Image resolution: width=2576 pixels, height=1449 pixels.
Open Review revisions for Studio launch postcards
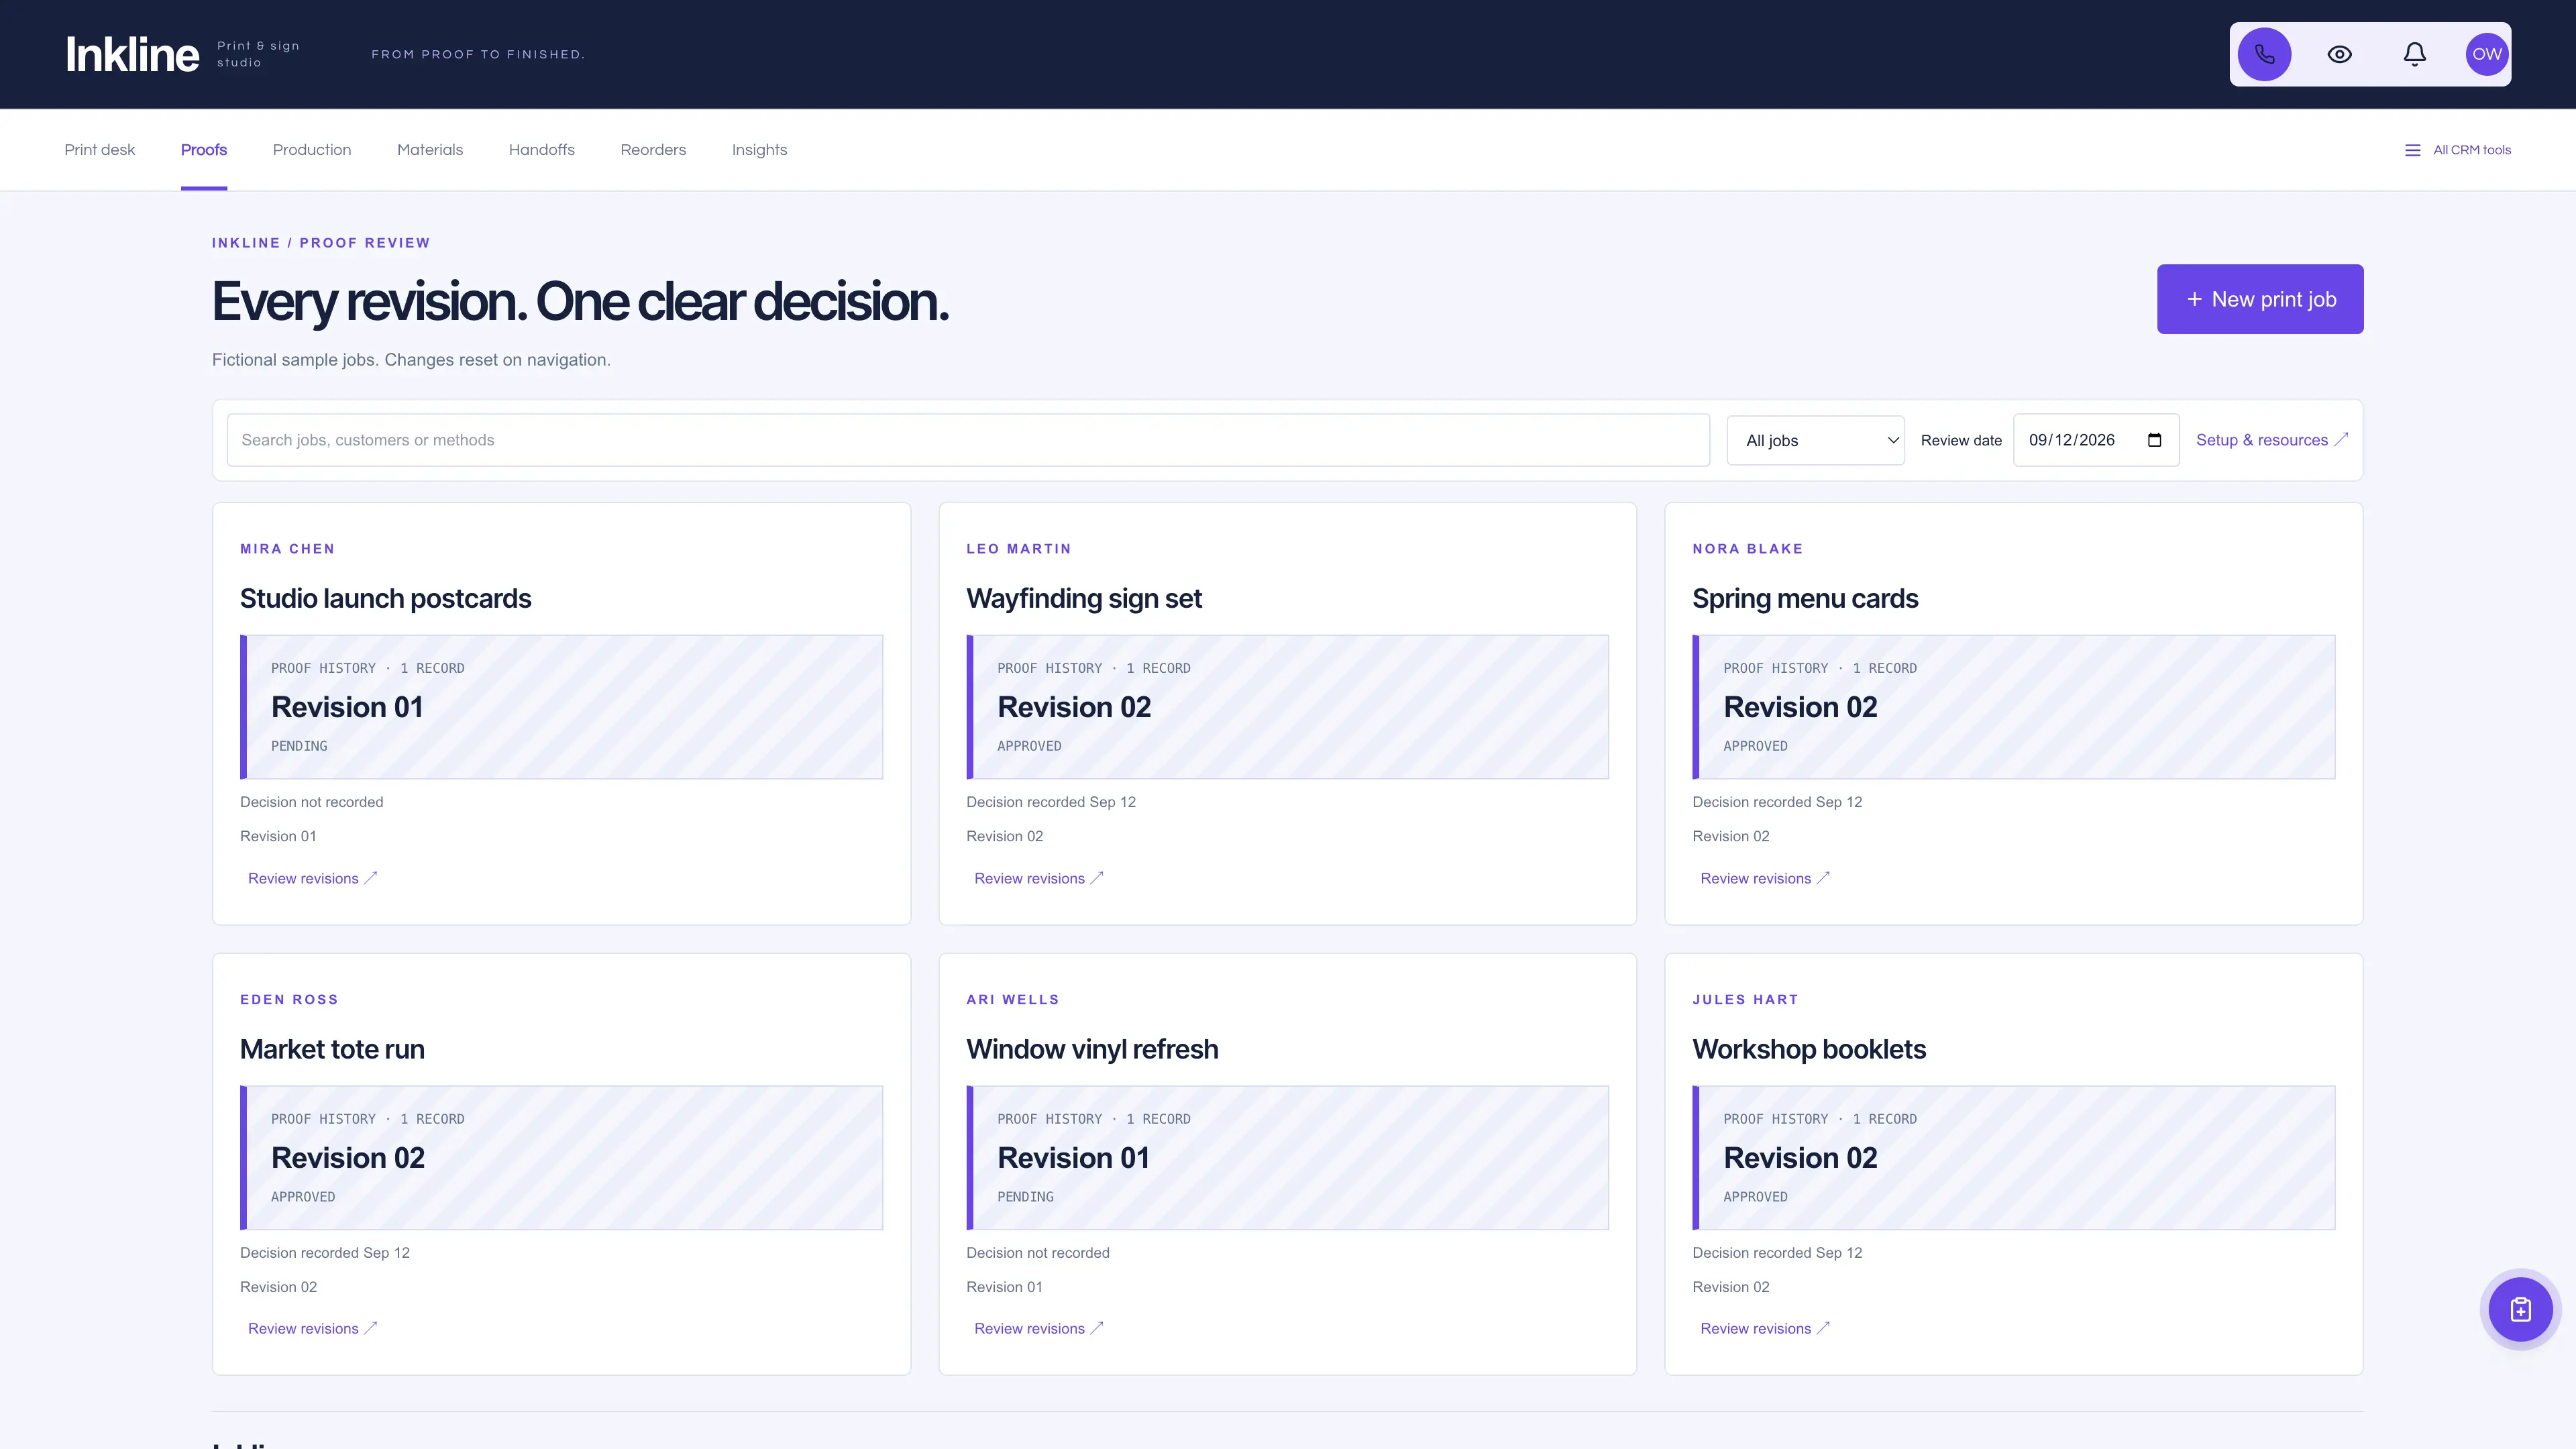point(312,878)
